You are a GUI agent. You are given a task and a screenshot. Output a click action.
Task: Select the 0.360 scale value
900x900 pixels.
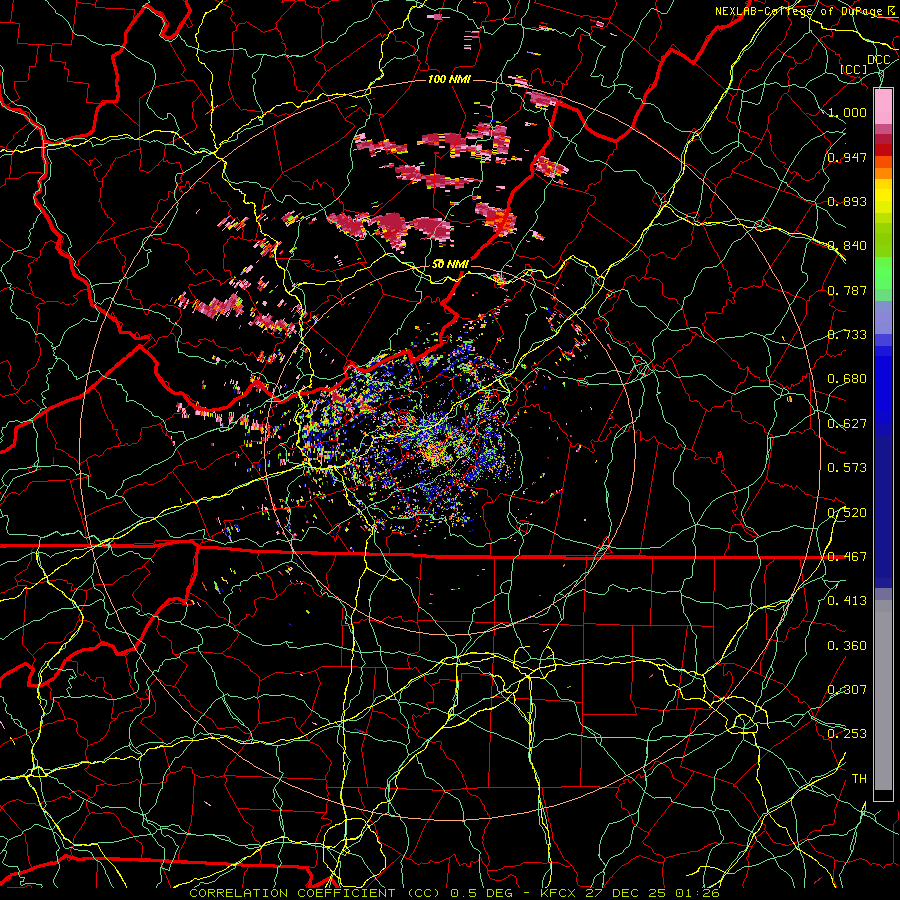click(847, 646)
